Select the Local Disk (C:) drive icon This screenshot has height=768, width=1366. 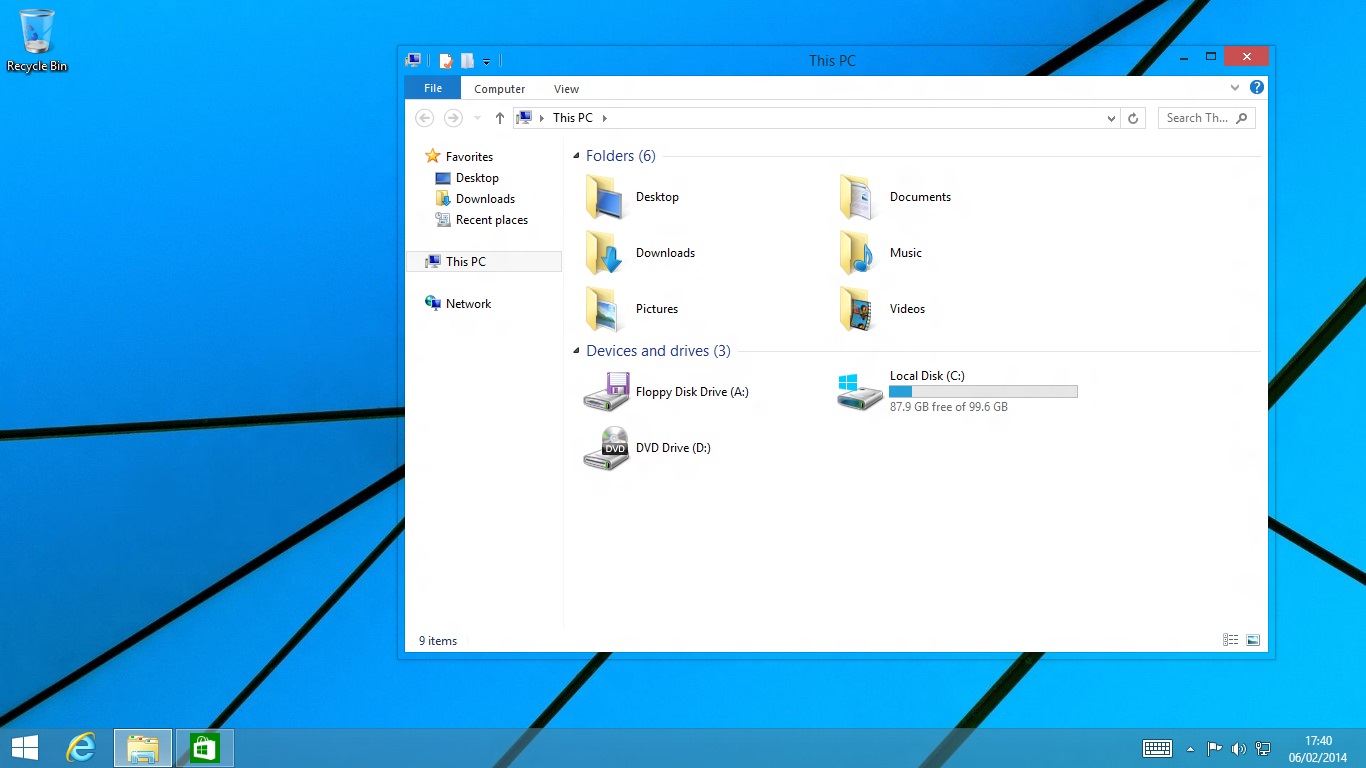(860, 392)
